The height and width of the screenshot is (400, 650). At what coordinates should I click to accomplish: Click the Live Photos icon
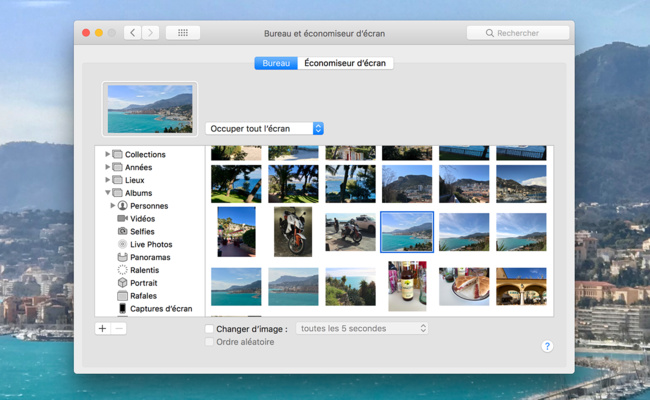coord(122,244)
